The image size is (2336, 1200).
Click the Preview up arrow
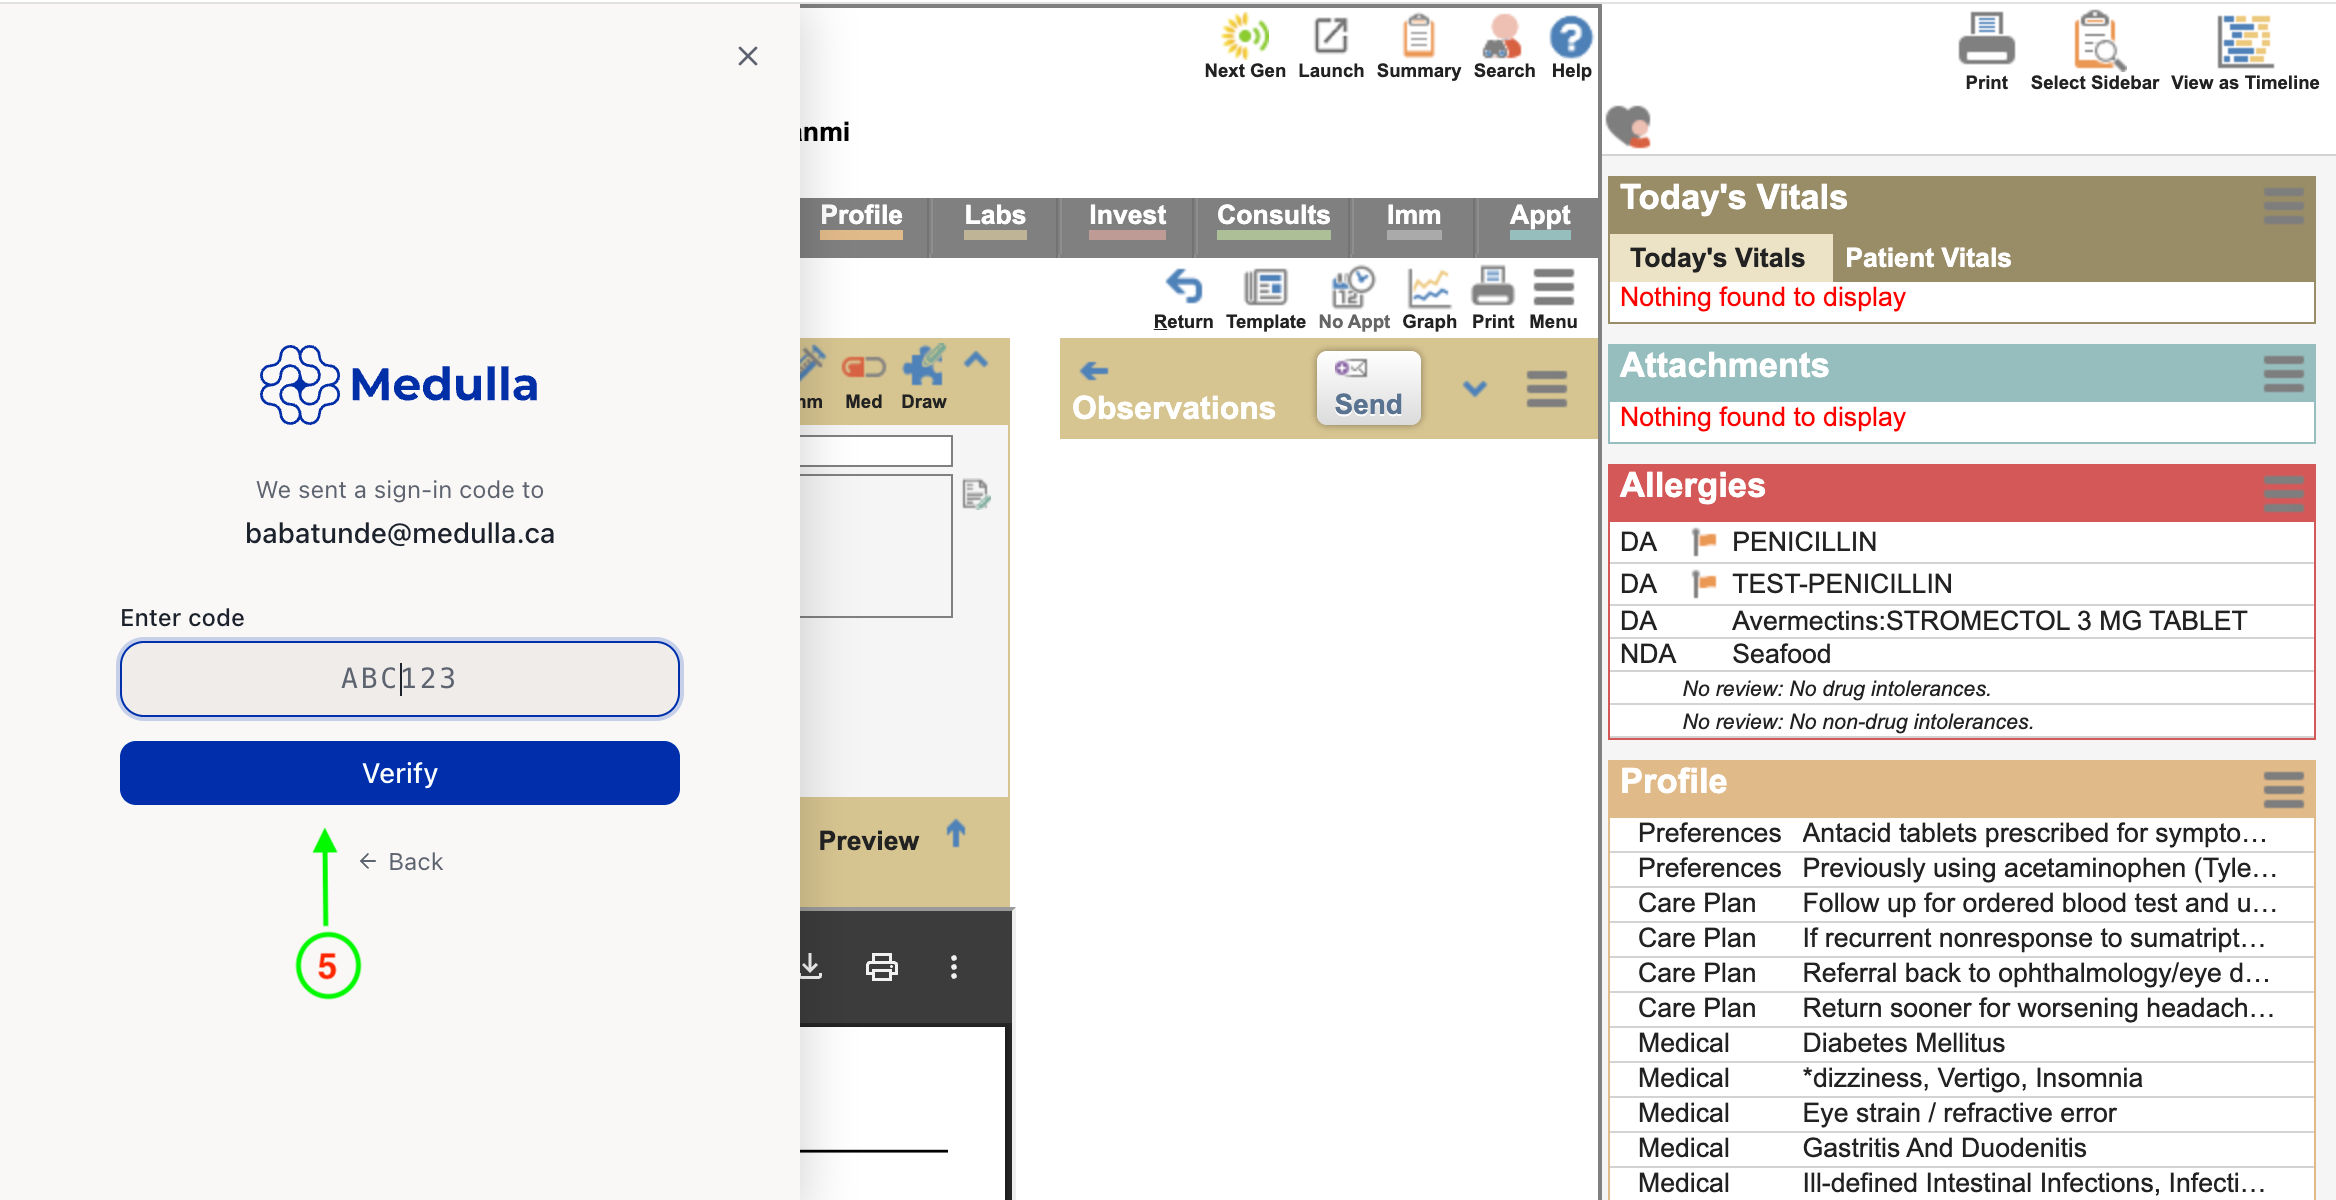tap(956, 832)
